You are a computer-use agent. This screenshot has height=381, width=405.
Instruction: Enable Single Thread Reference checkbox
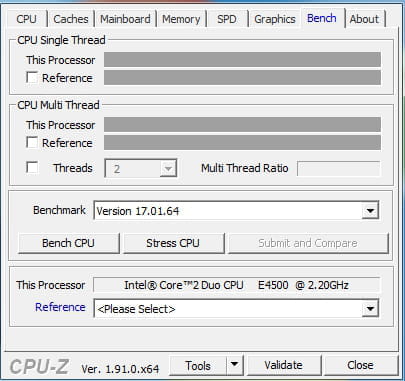pos(32,77)
